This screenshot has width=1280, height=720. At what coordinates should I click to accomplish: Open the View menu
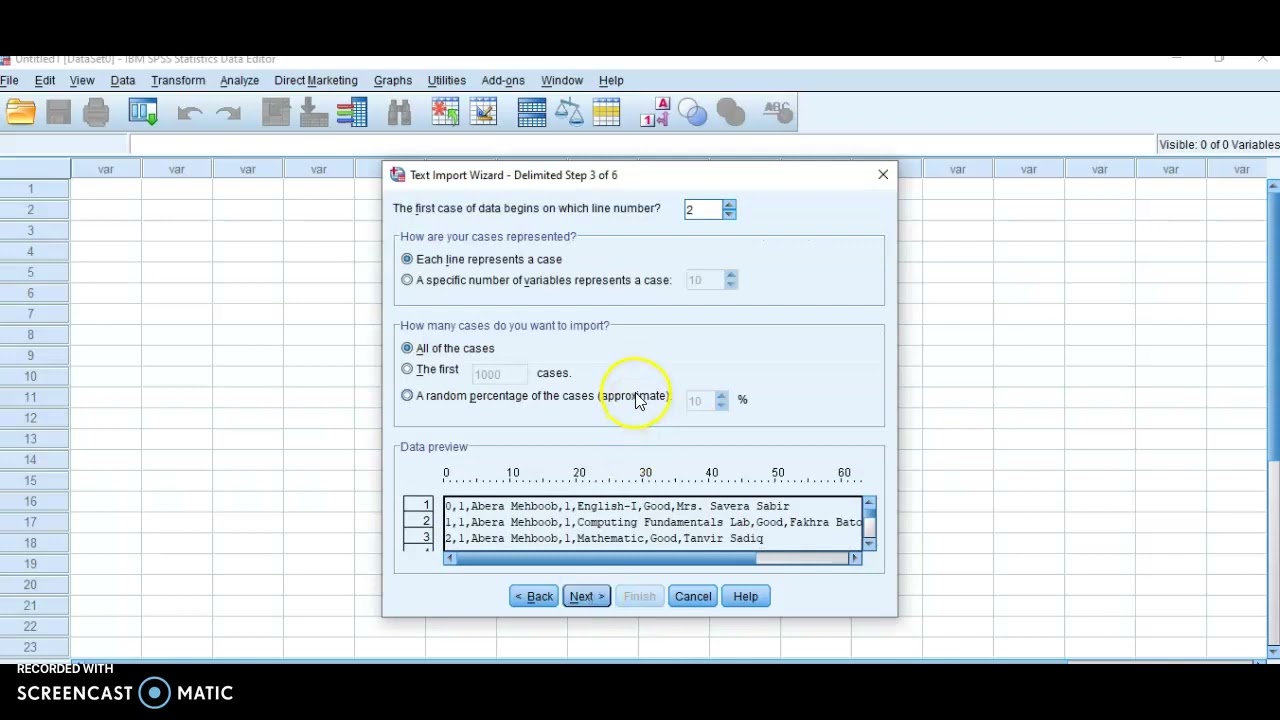[x=82, y=80]
